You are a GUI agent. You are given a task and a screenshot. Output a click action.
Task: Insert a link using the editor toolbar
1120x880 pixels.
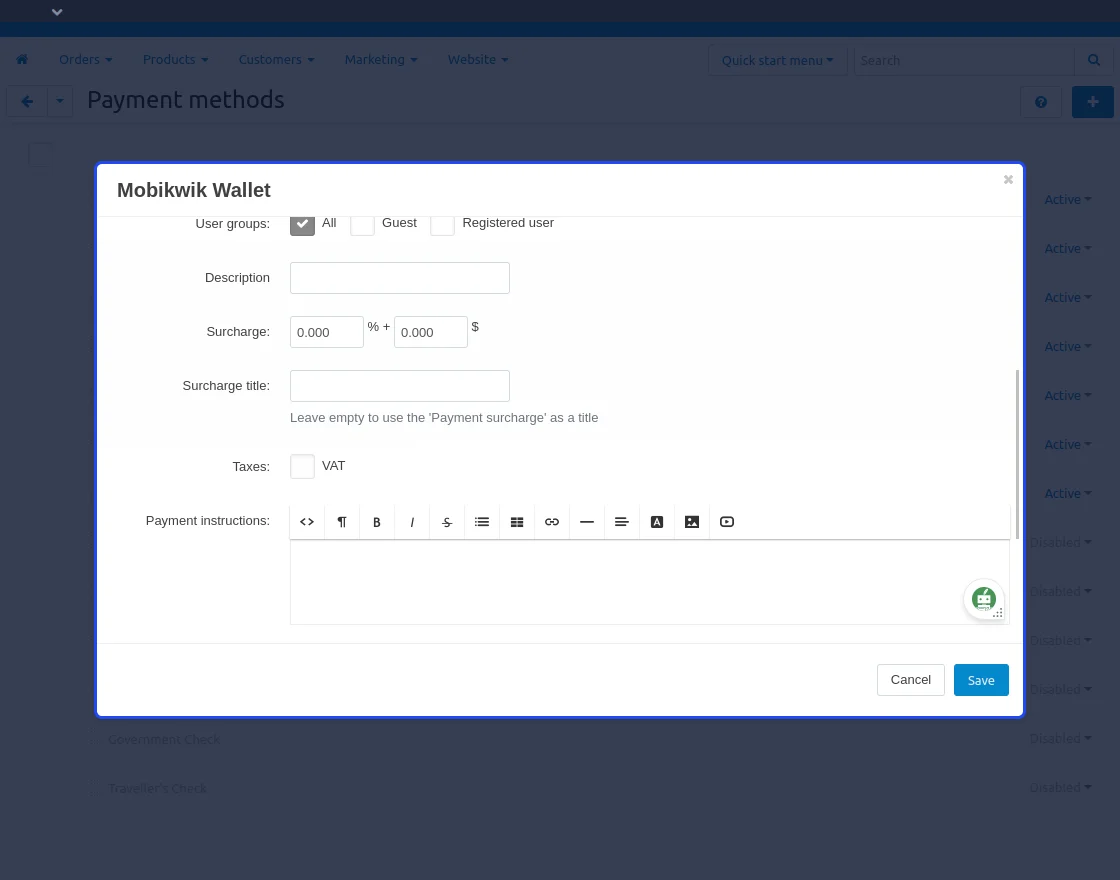(x=552, y=522)
